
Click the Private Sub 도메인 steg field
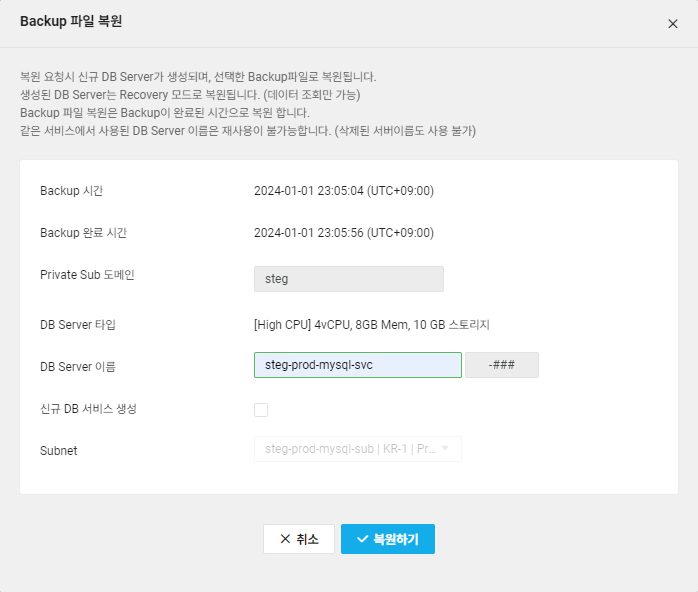point(348,279)
